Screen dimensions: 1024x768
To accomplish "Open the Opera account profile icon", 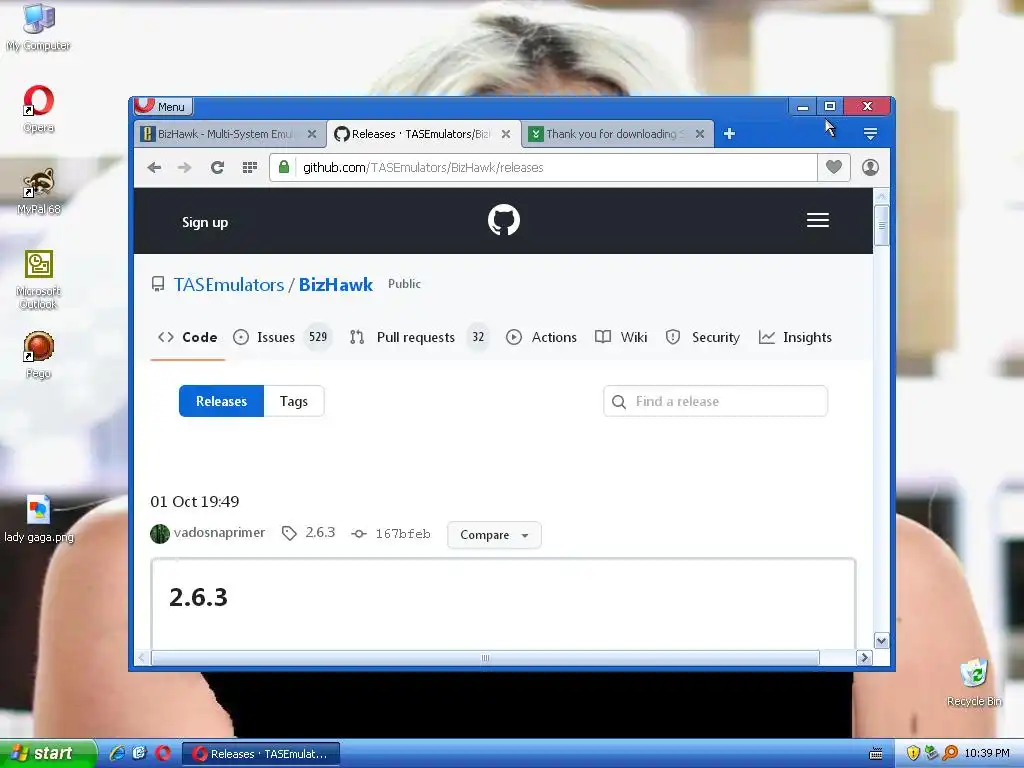I will [x=870, y=167].
